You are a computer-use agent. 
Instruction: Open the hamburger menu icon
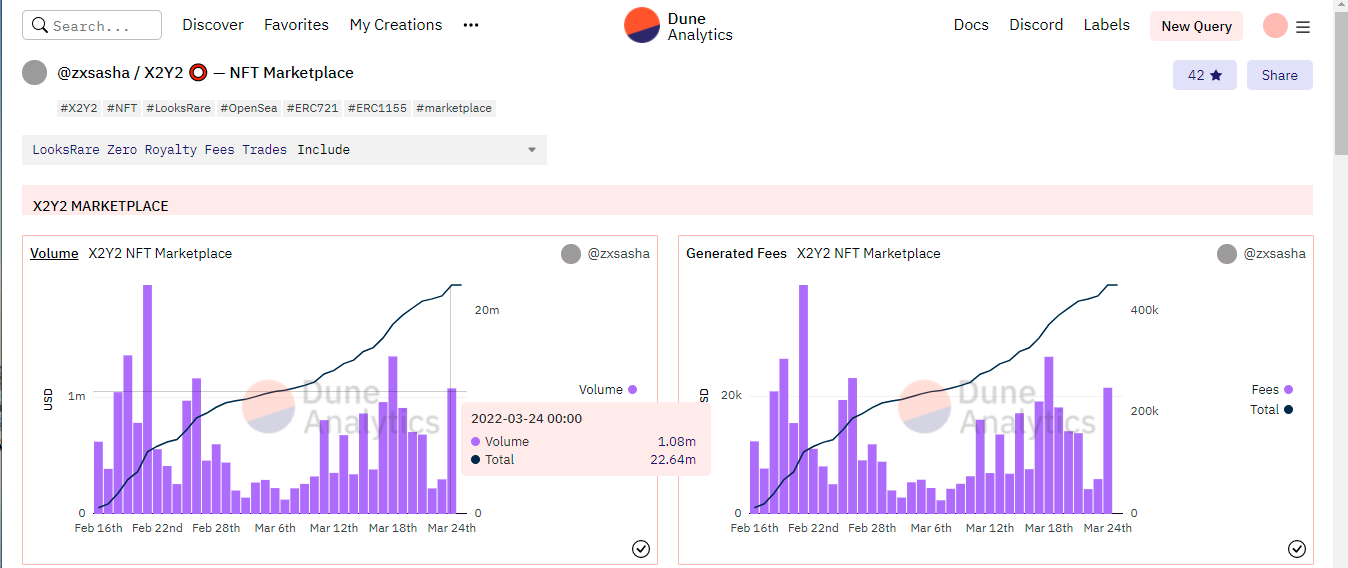click(1302, 27)
